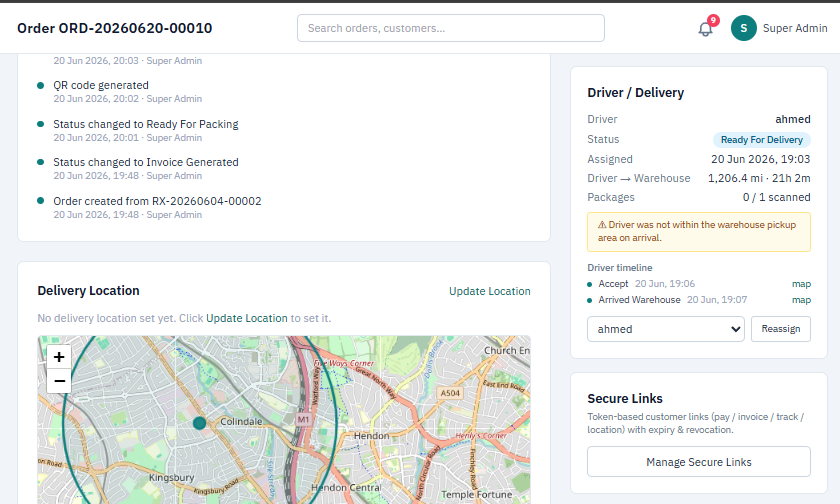Click the Driver / Delivery heading
840x504 pixels.
(x=635, y=93)
